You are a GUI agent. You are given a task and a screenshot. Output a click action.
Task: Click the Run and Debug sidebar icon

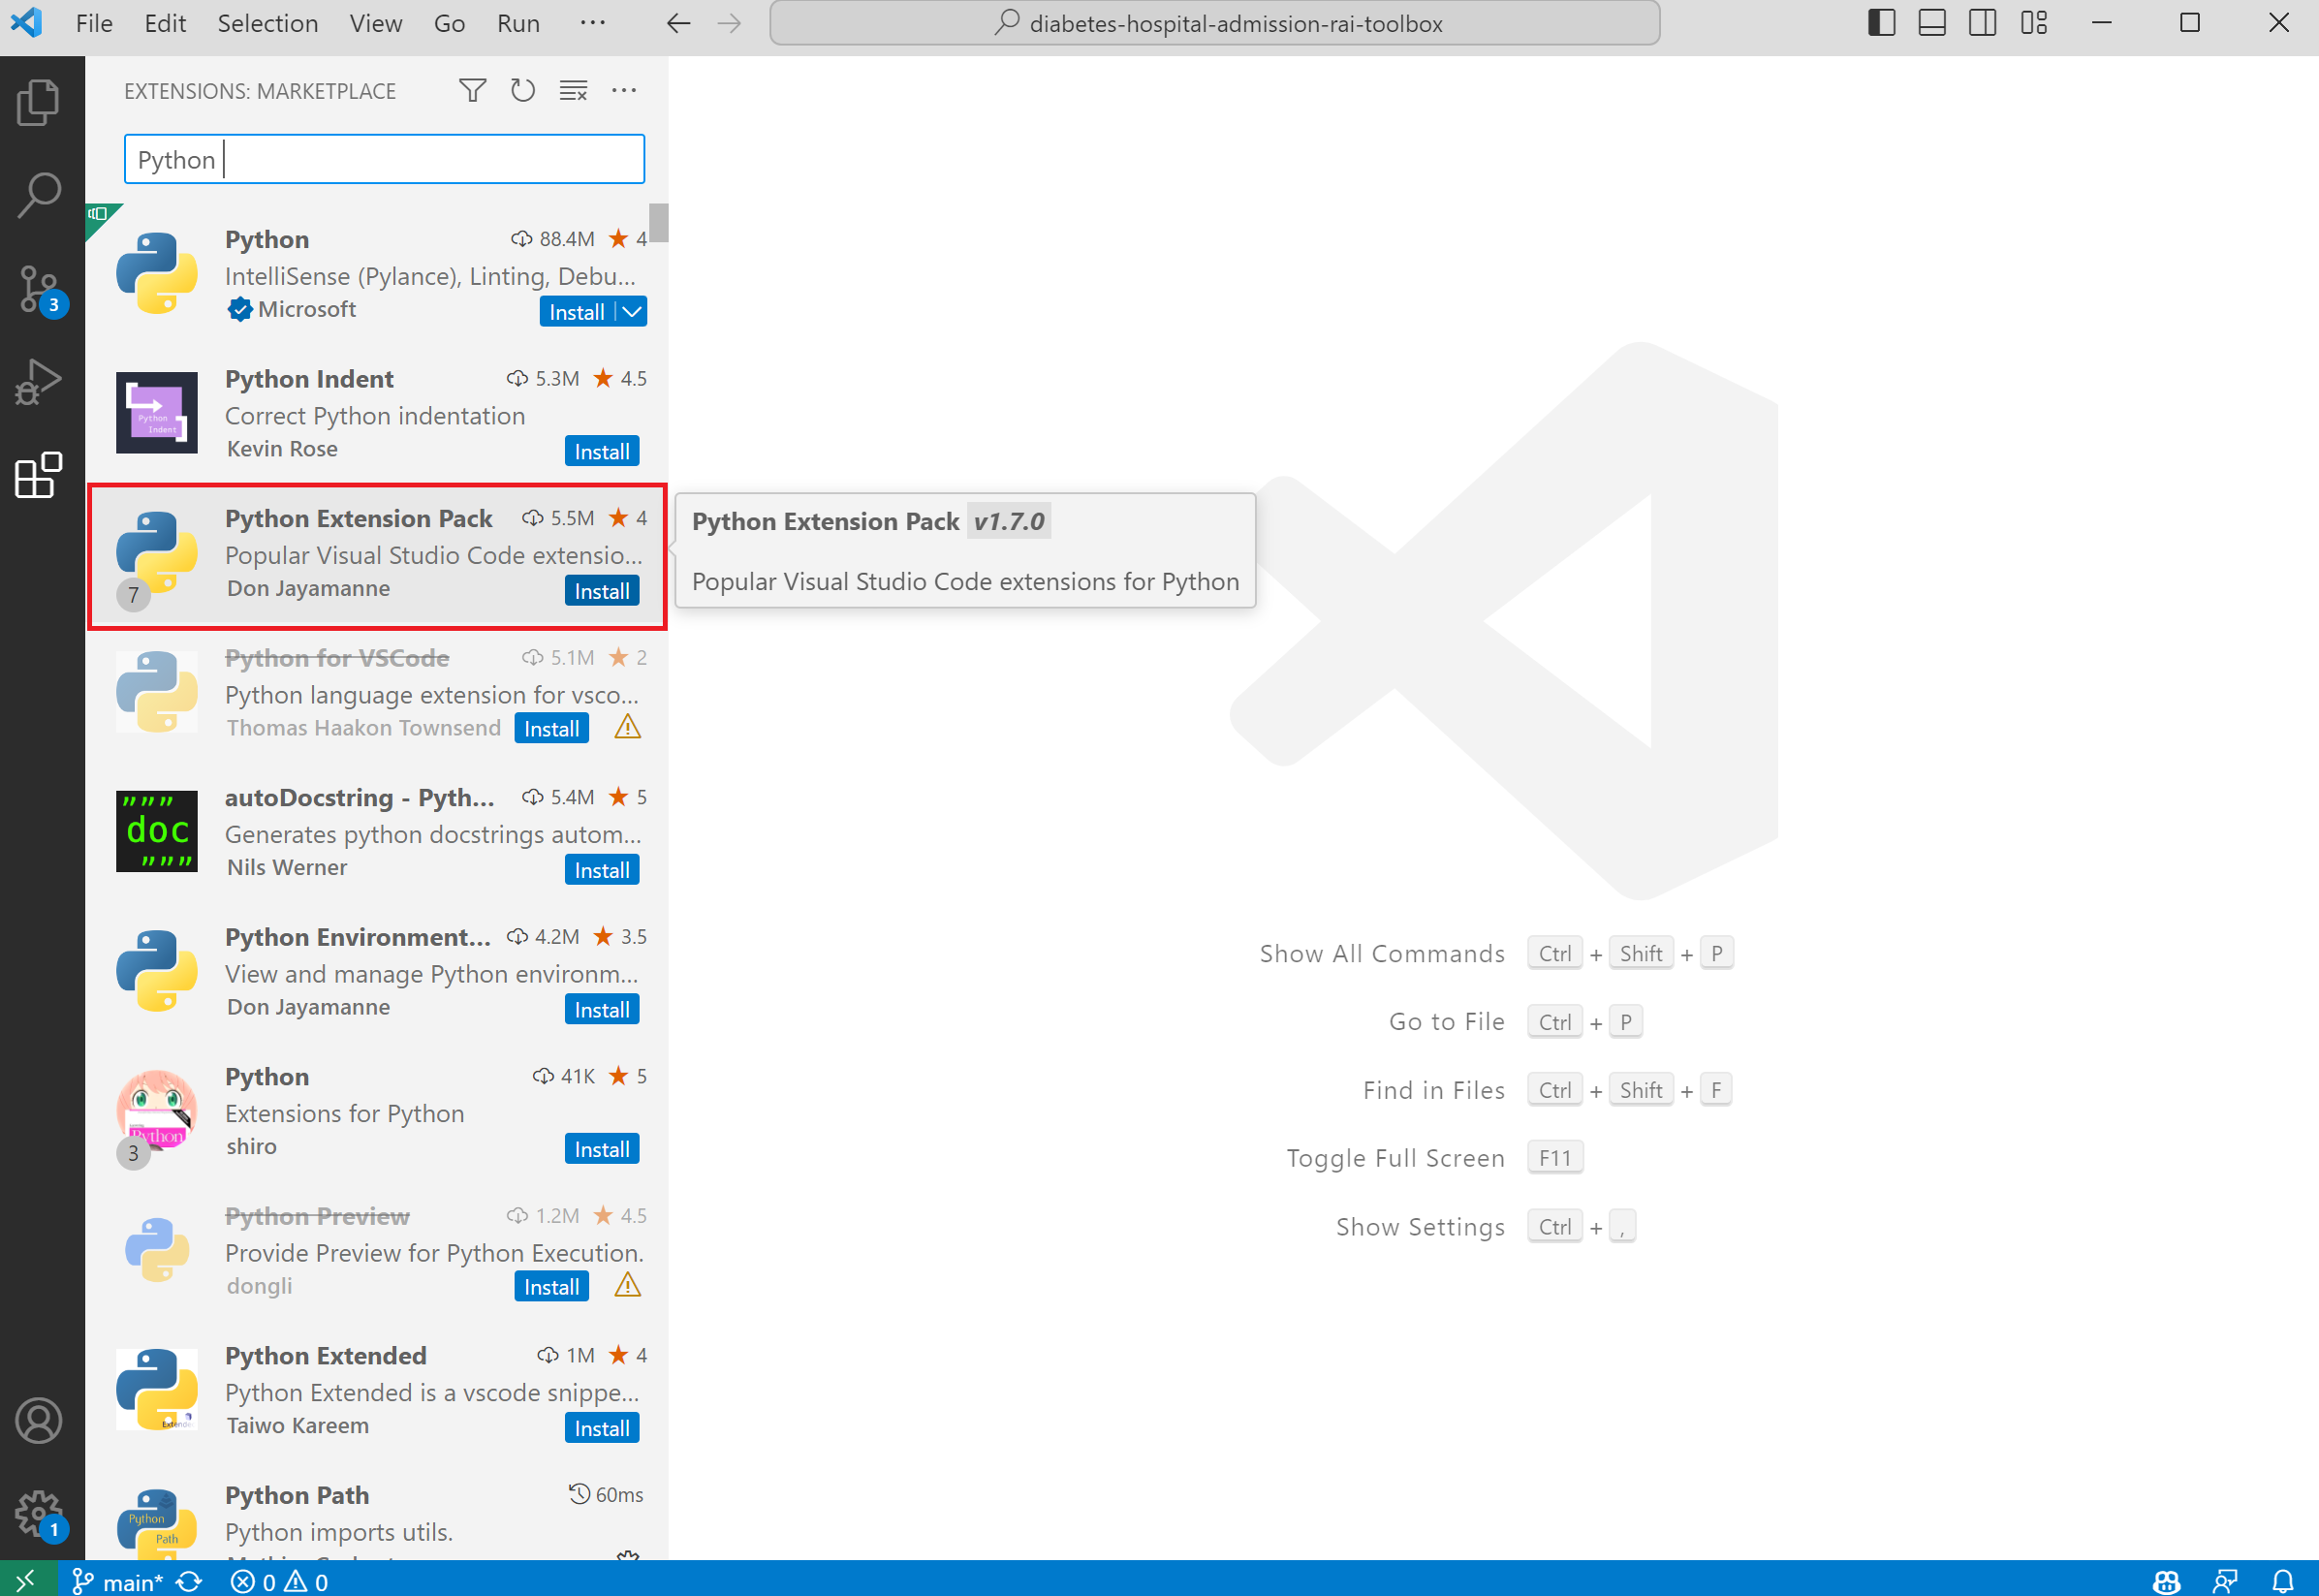39,379
